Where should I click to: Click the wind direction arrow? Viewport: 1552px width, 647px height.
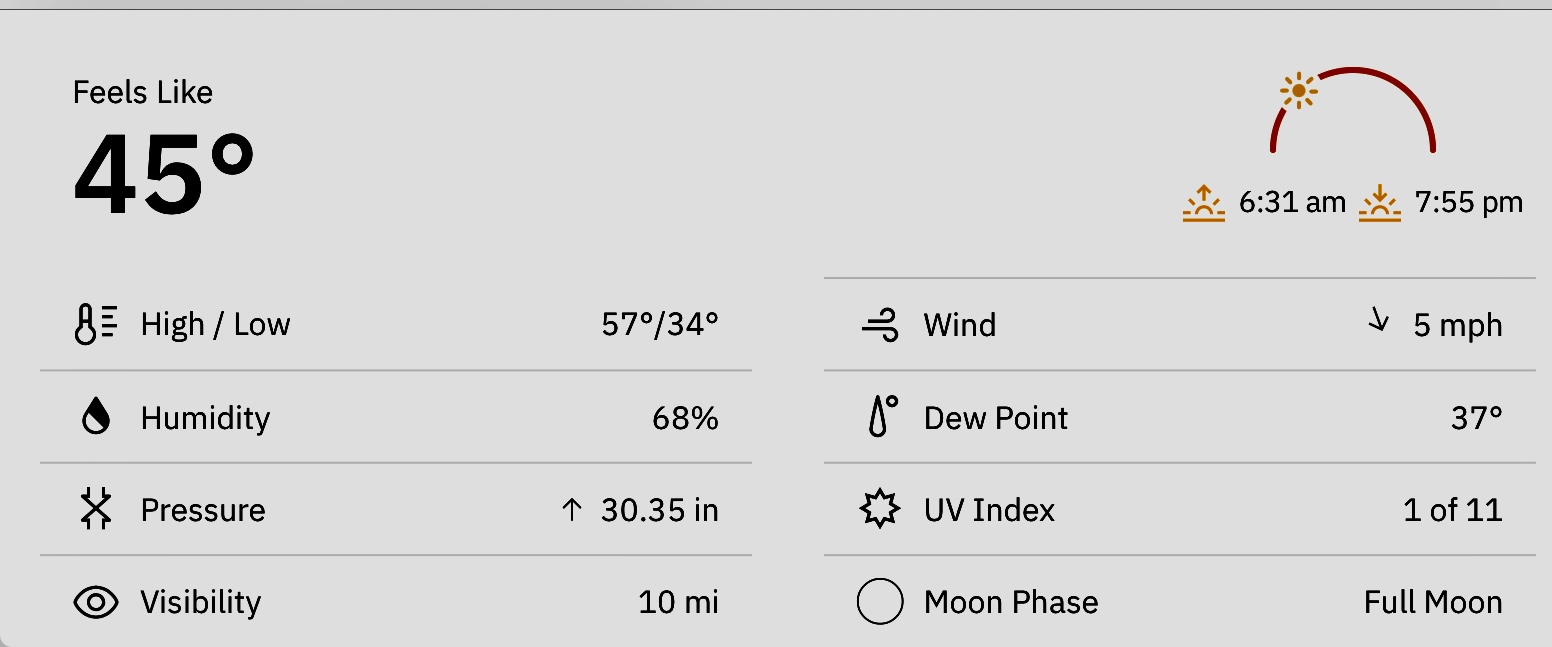1379,321
